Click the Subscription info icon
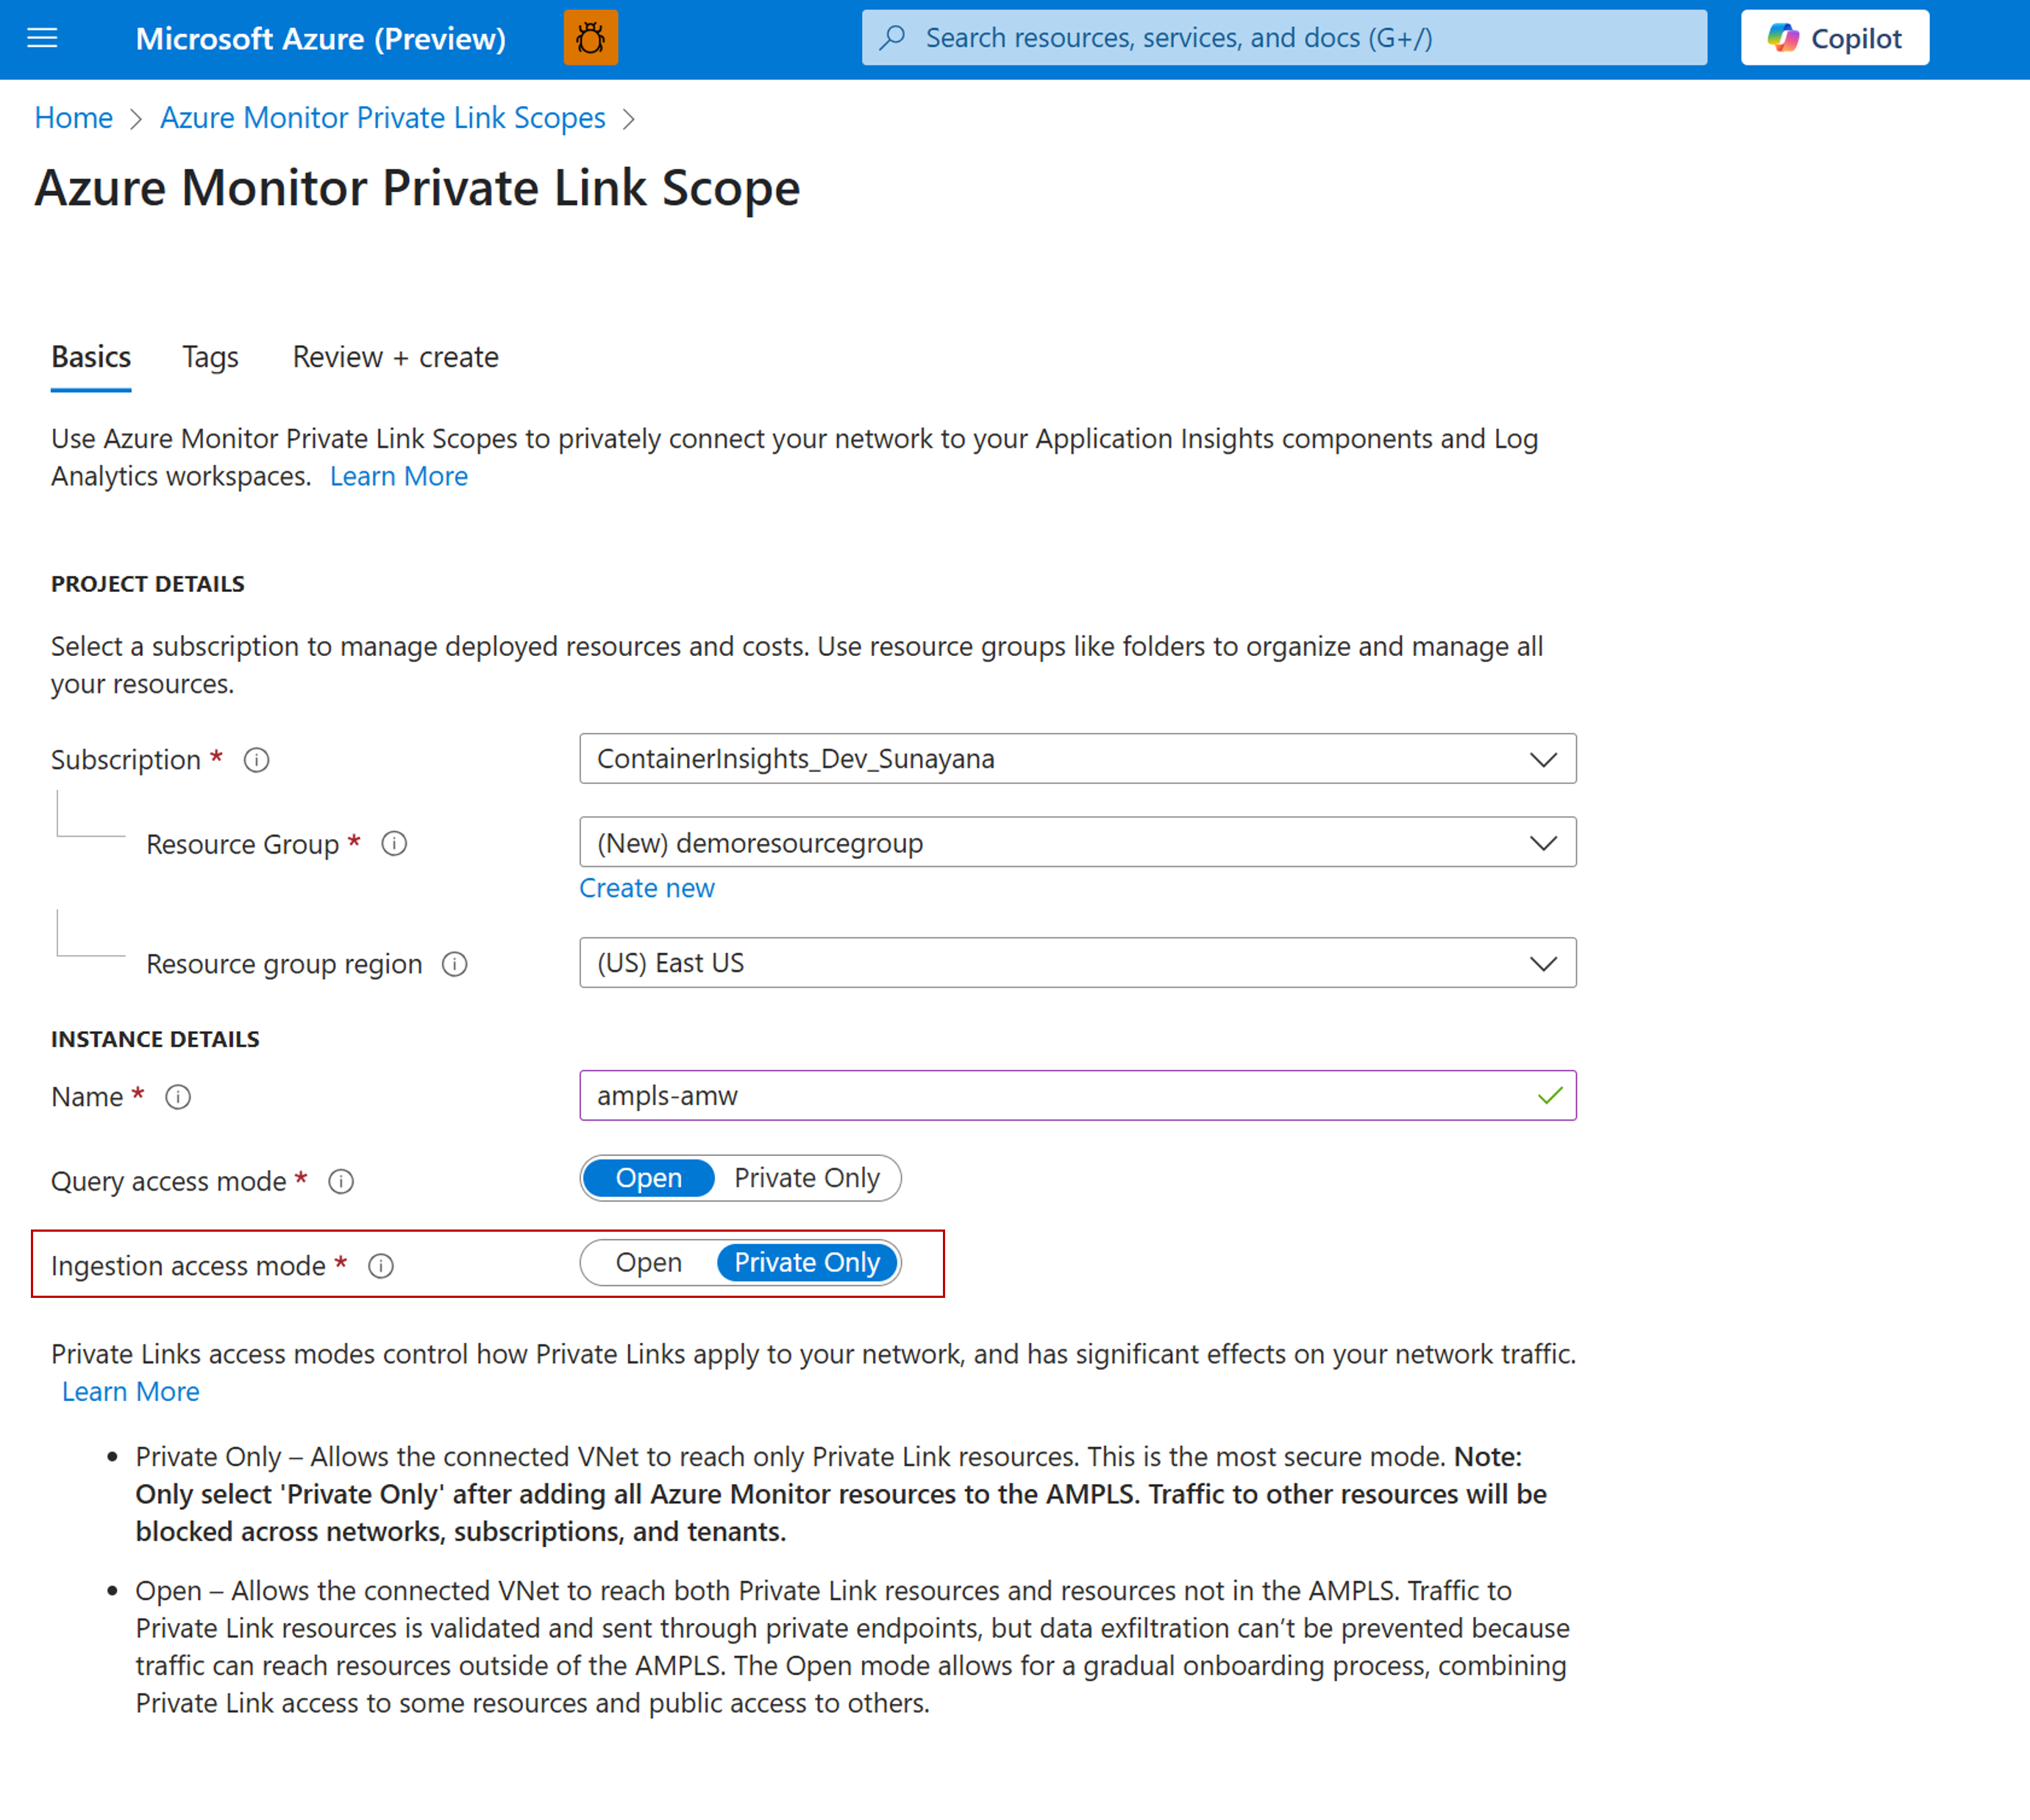The image size is (2030, 1820). (256, 760)
